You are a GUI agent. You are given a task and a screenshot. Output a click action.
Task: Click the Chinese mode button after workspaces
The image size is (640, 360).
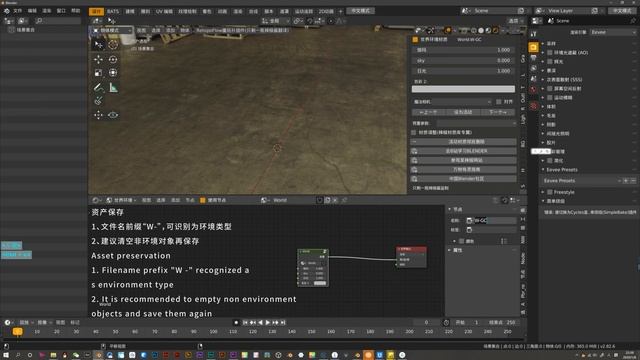[360, 11]
